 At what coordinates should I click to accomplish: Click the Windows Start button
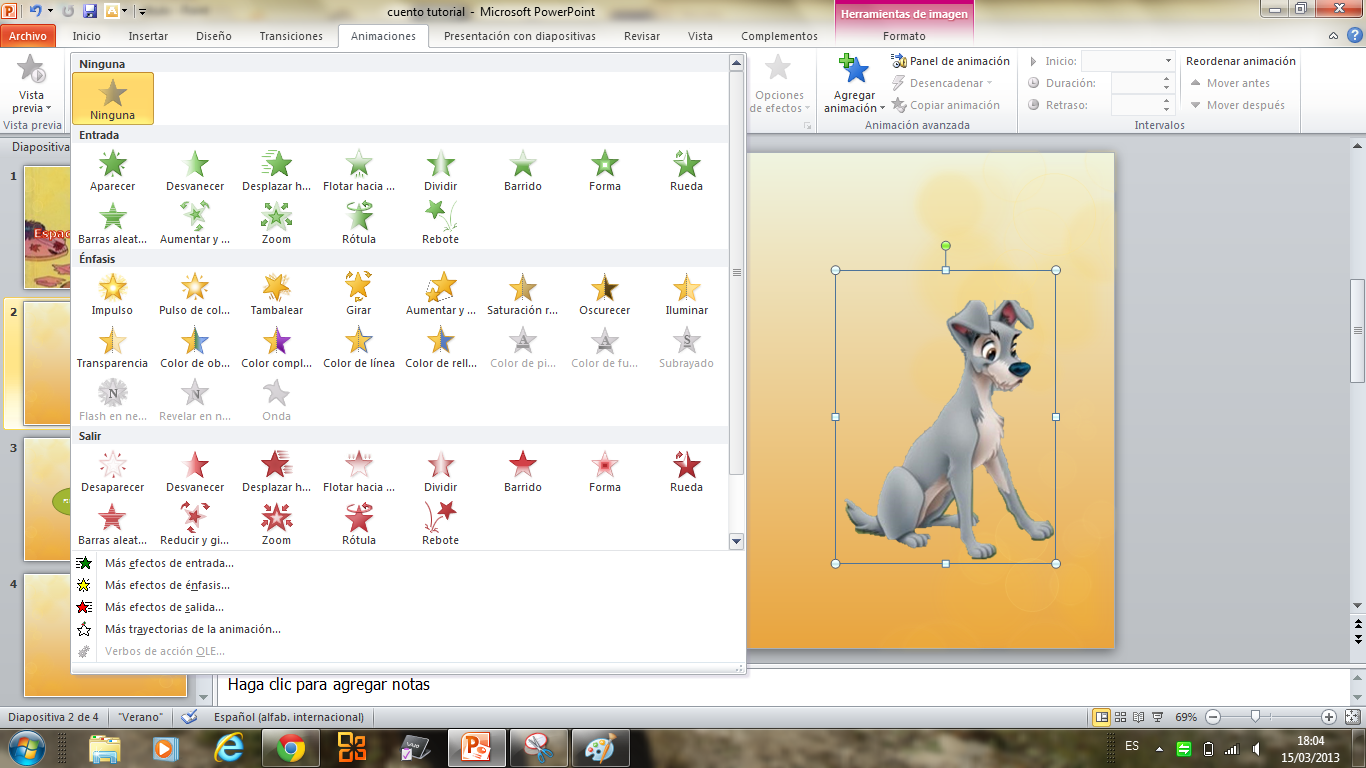[x=26, y=748]
